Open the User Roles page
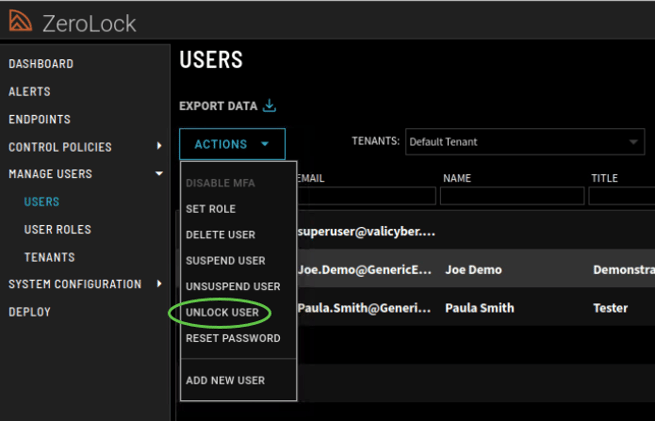Image resolution: width=655 pixels, height=421 pixels. (58, 229)
